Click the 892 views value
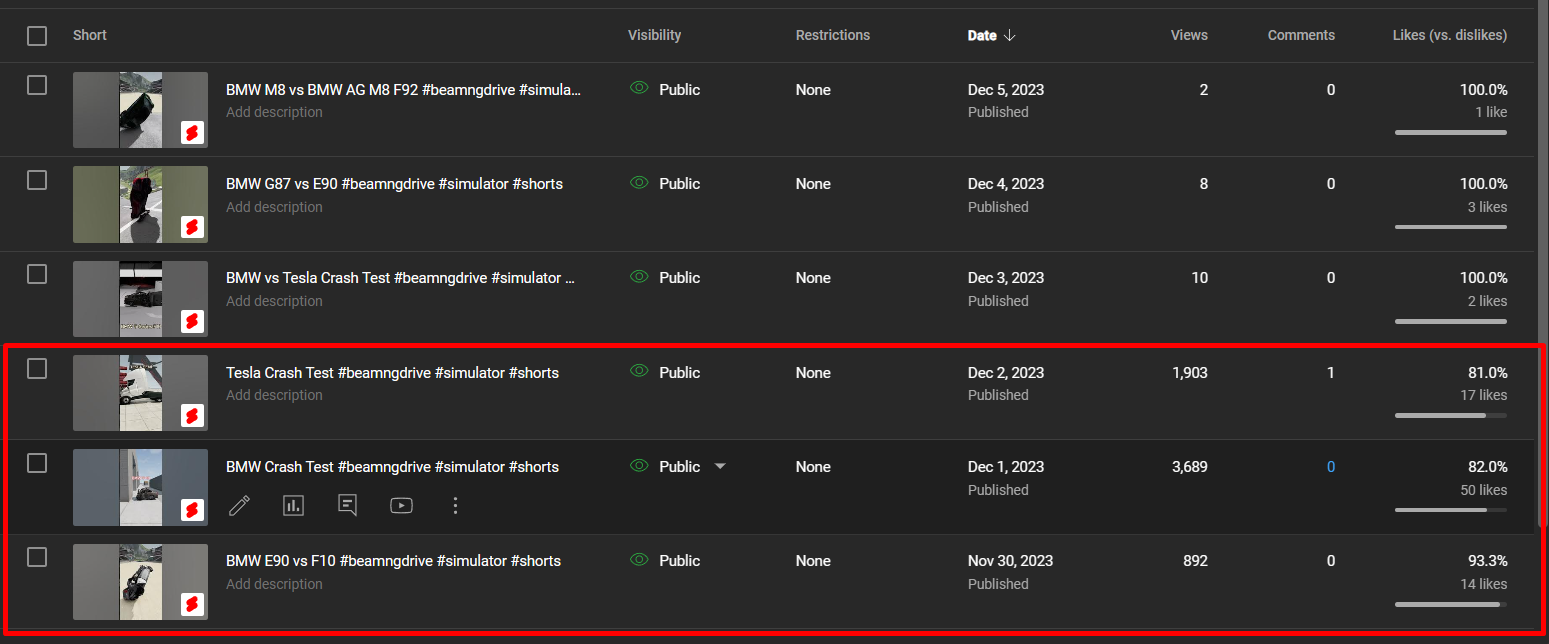Viewport: 1549px width, 644px height. [1195, 561]
